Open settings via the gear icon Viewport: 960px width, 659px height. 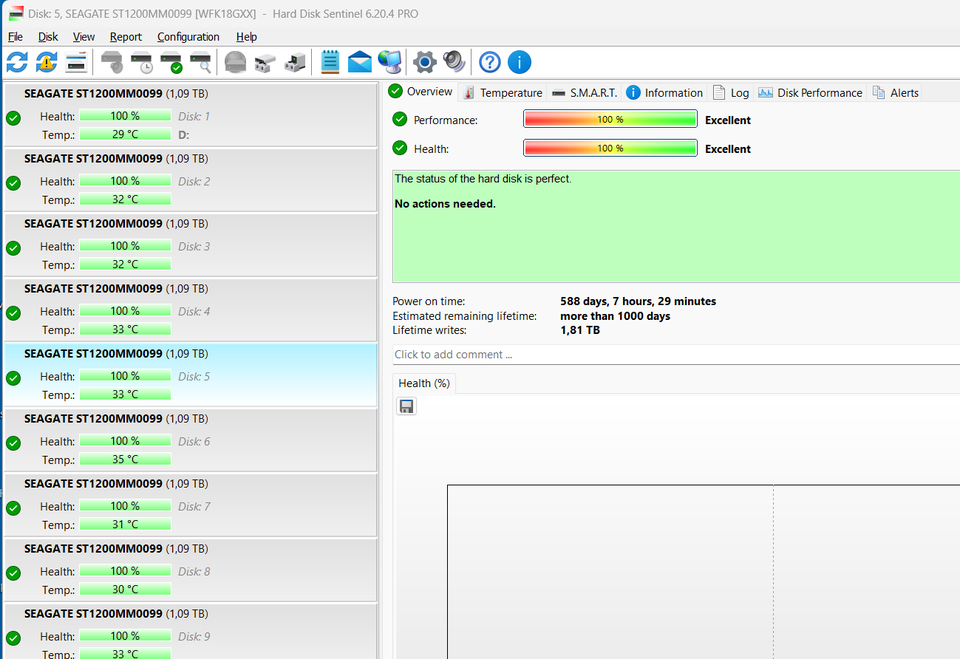click(425, 62)
